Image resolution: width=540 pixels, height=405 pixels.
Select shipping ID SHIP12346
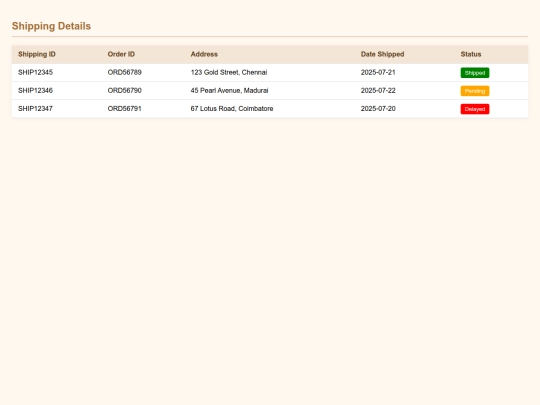(35, 91)
